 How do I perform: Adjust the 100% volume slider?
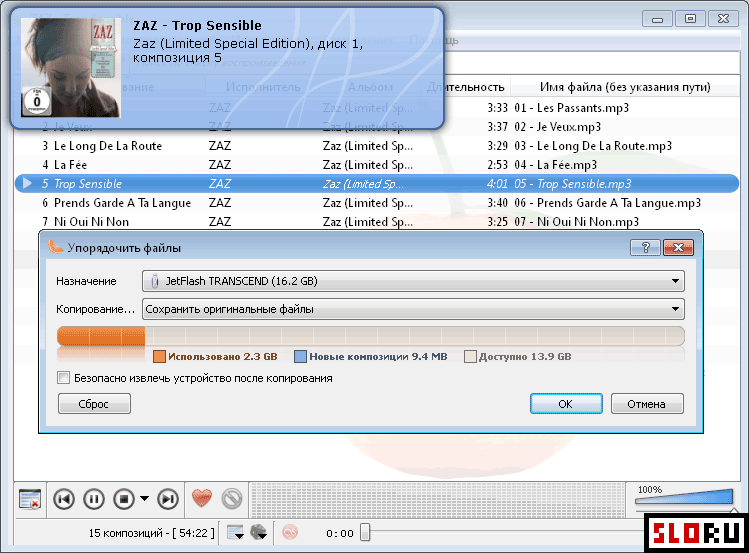684,497
